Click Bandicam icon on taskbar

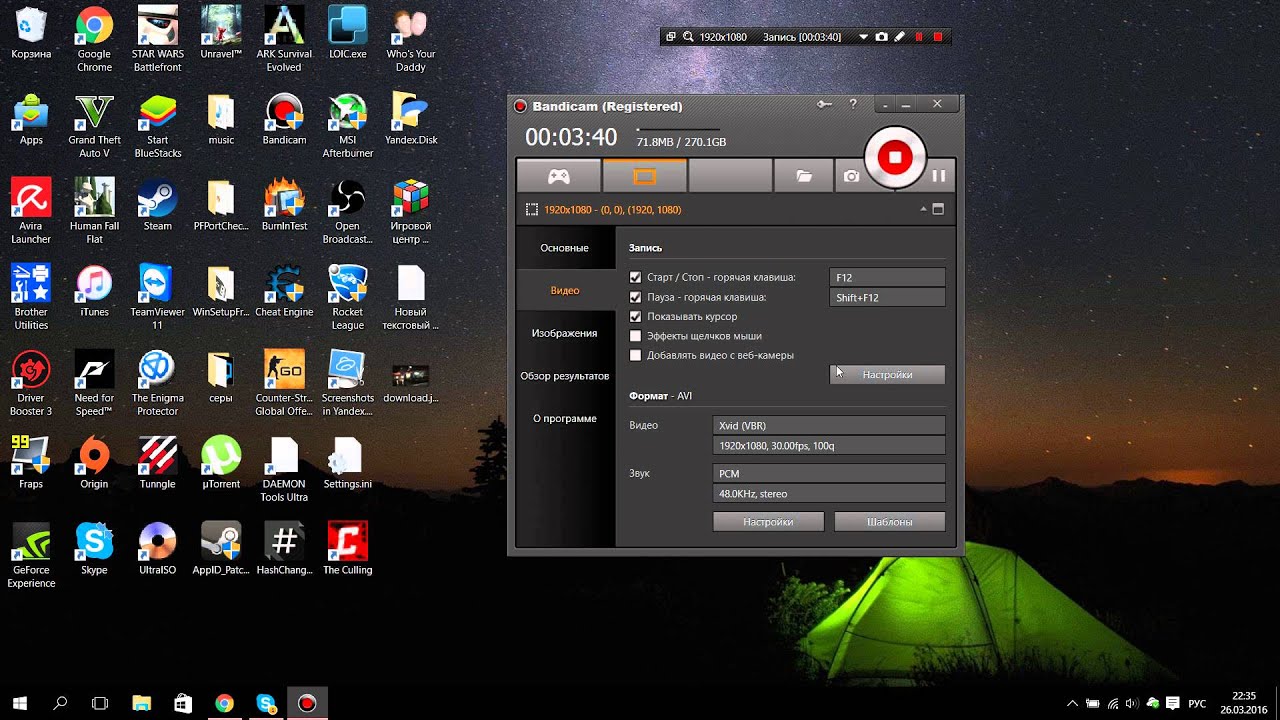[x=307, y=704]
